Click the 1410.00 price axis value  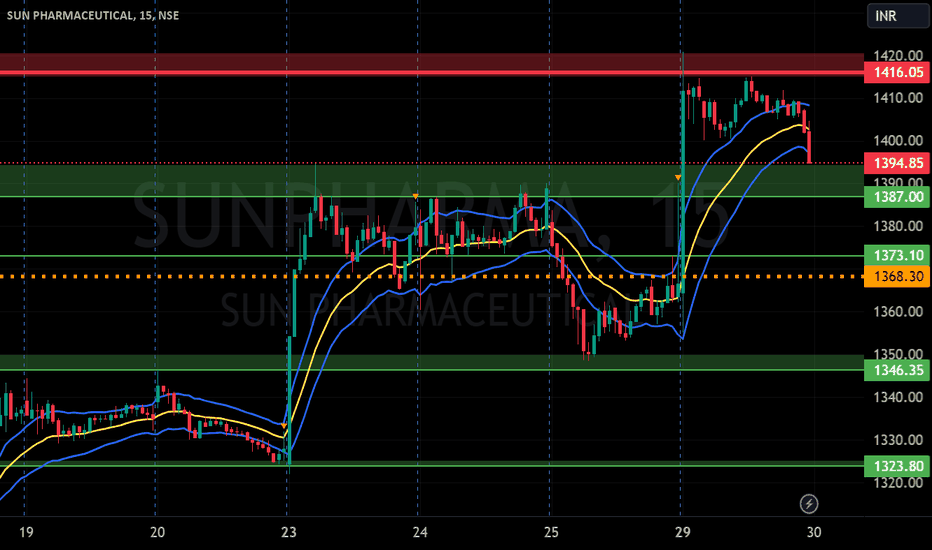898,98
